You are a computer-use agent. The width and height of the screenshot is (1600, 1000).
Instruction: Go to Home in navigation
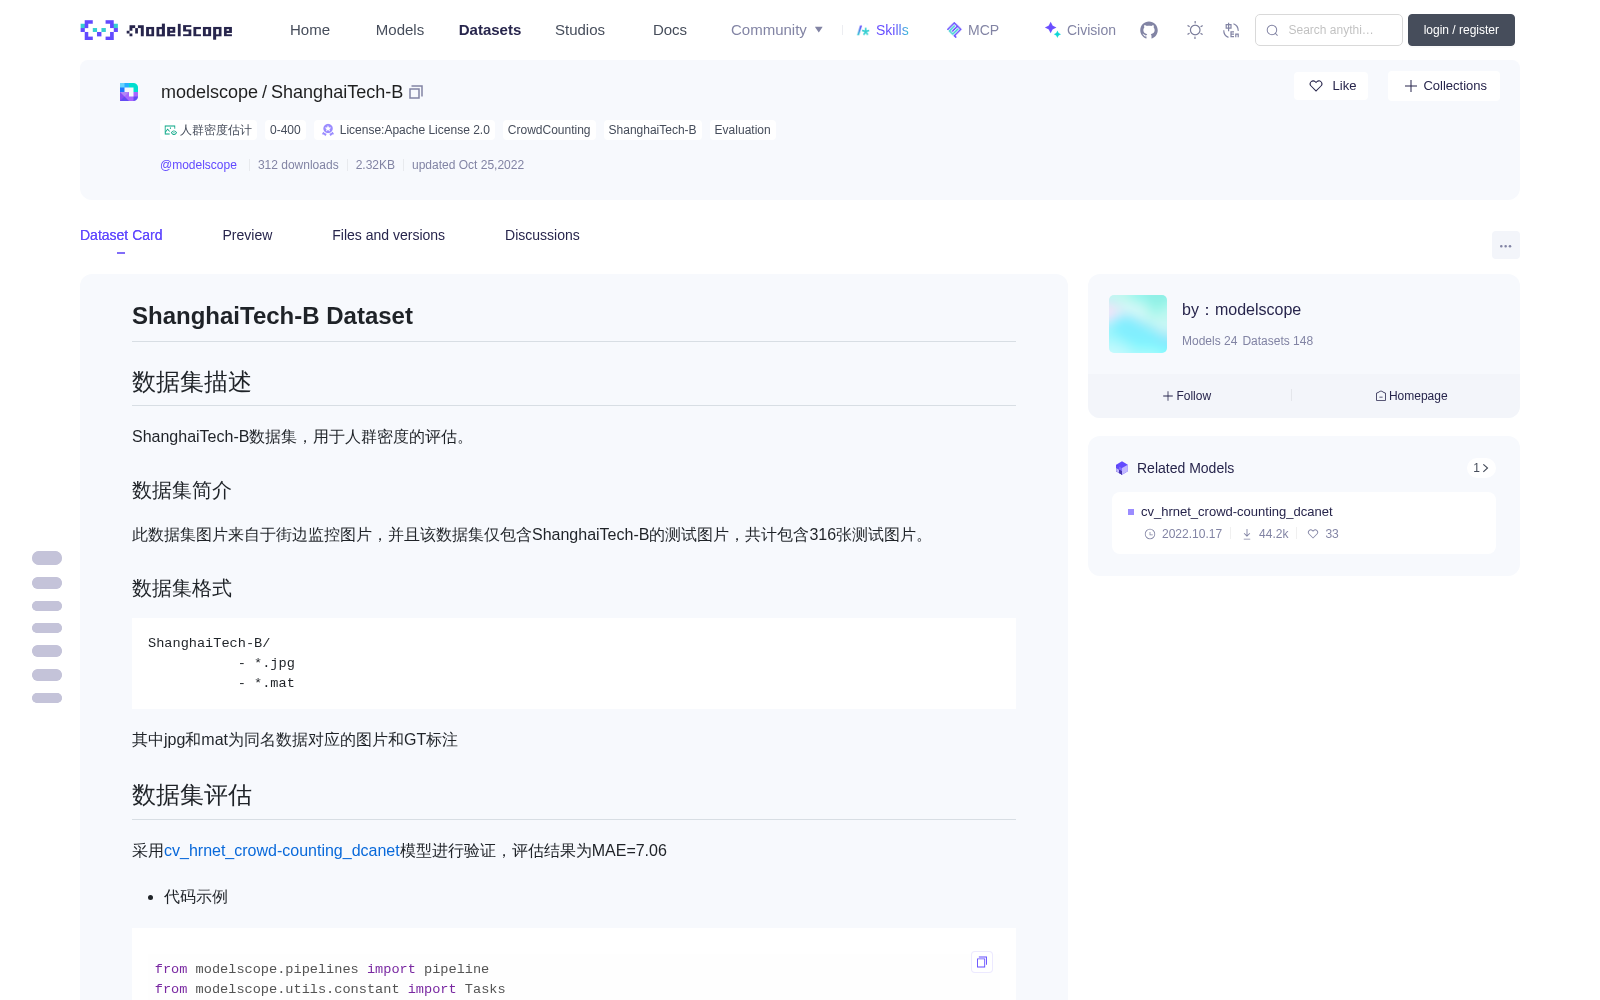[x=310, y=30]
